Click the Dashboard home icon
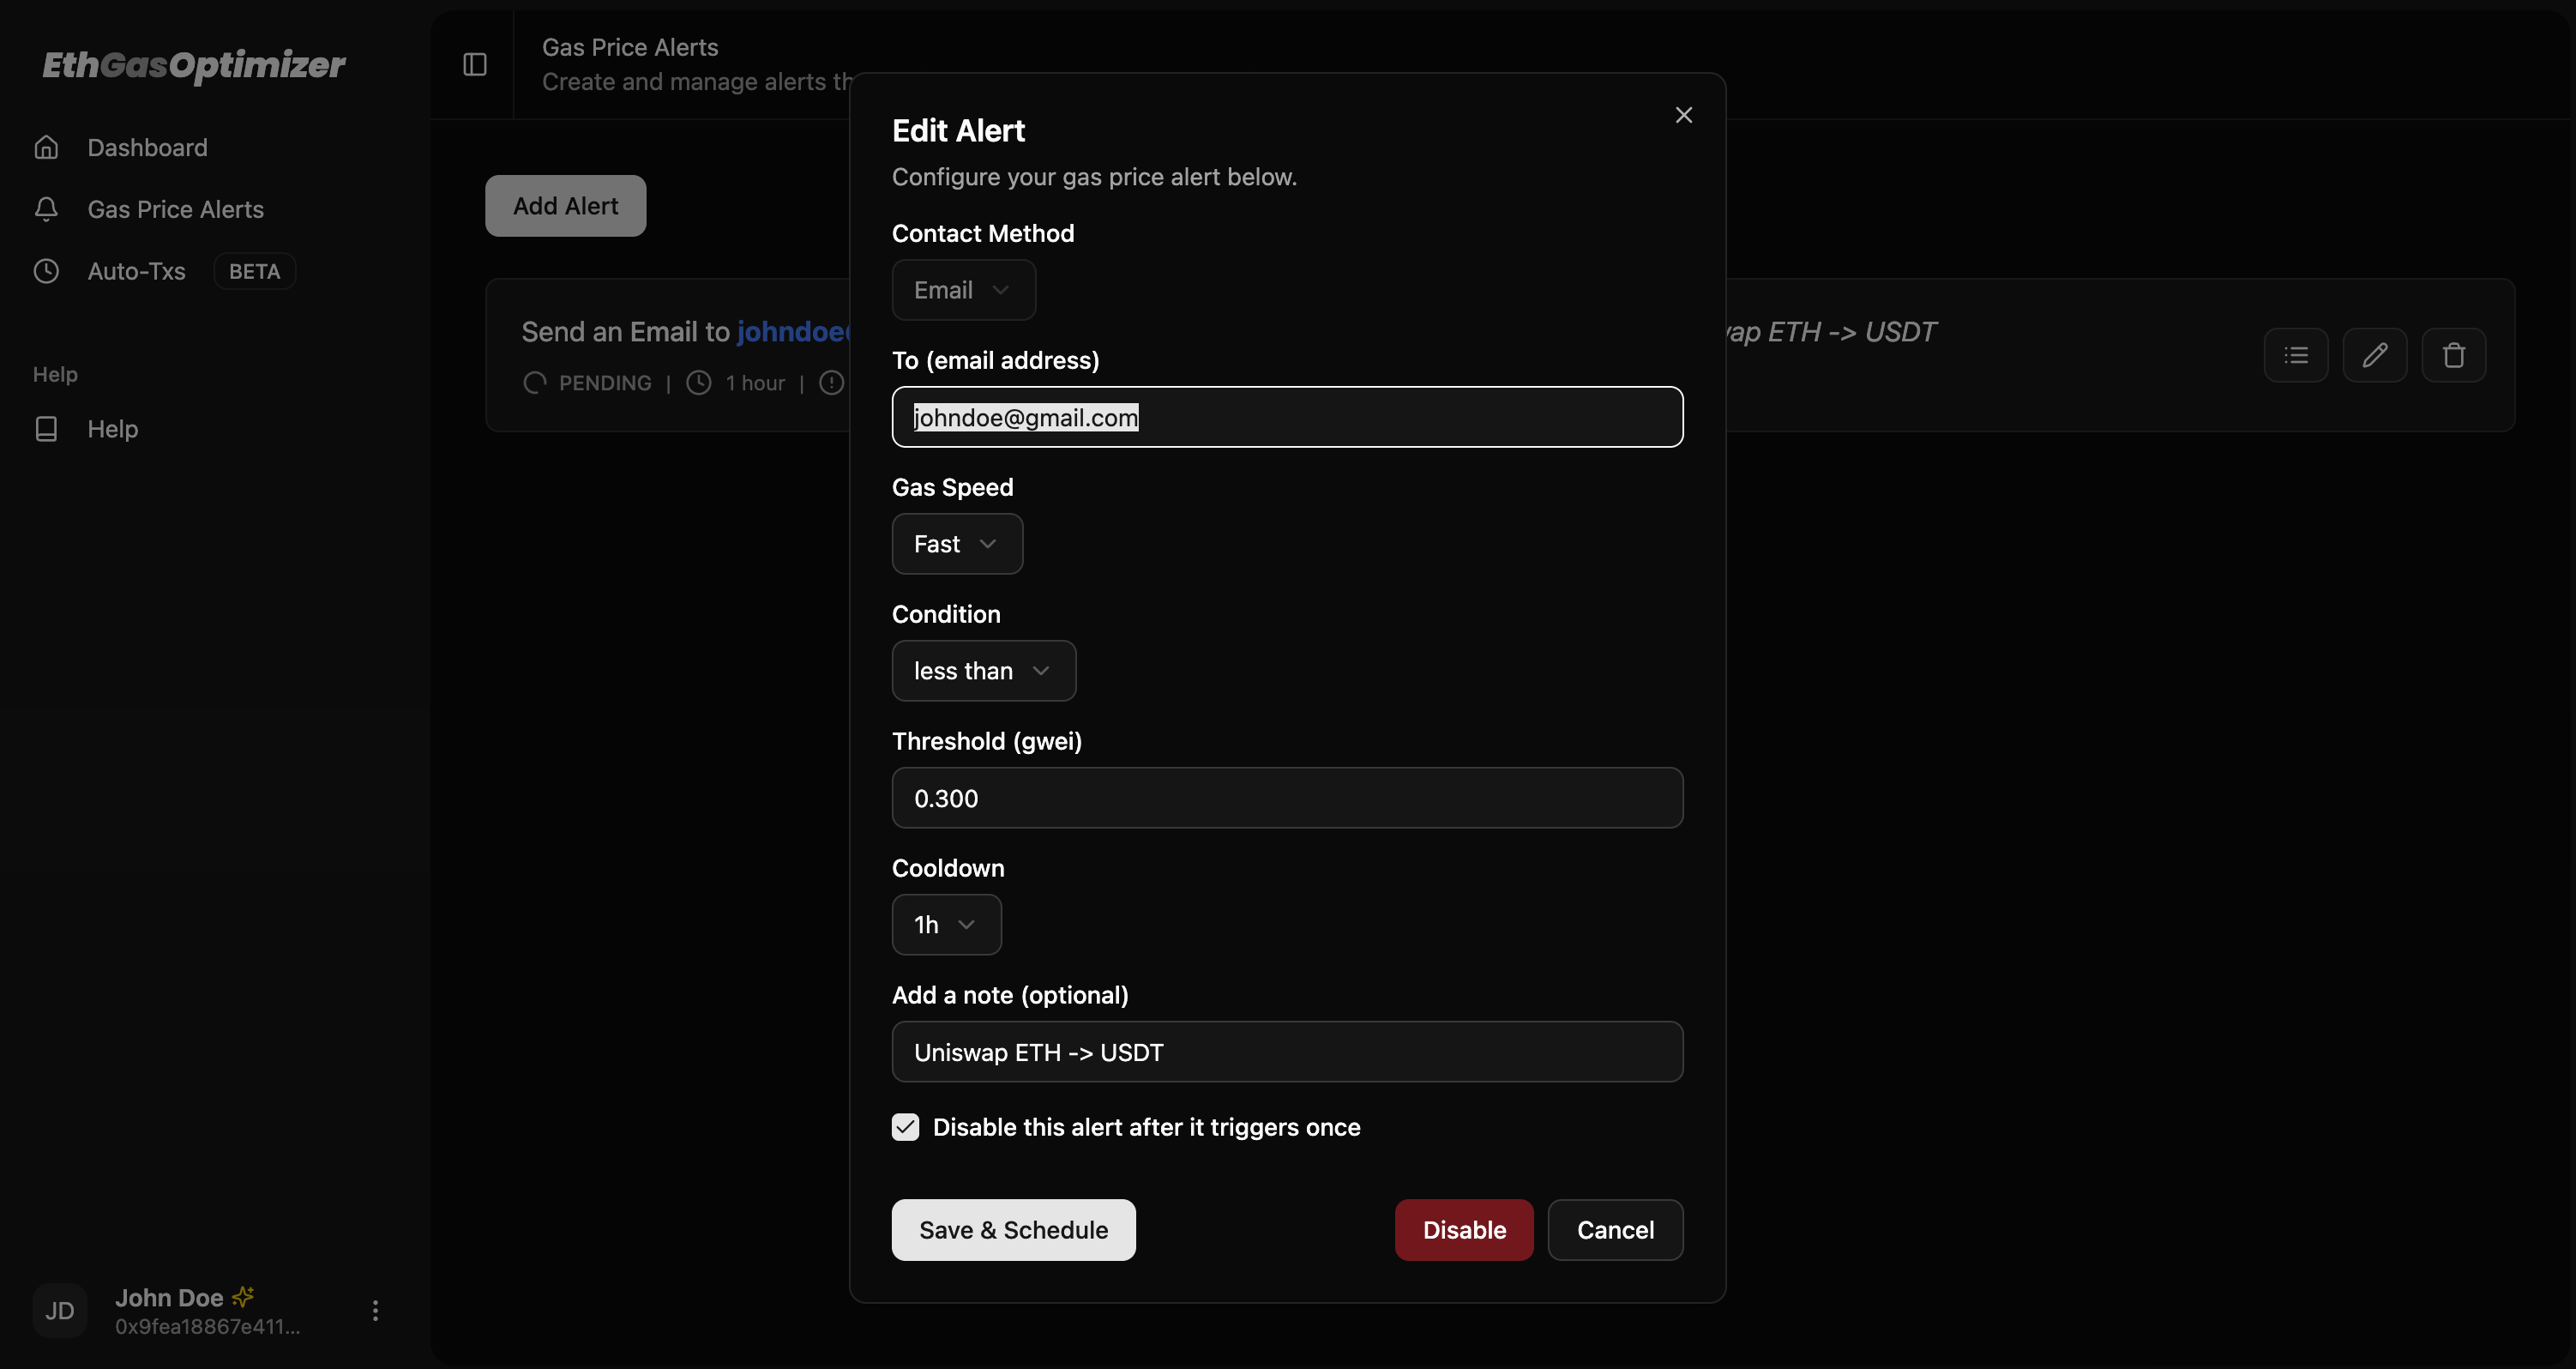This screenshot has width=2576, height=1369. [46, 147]
